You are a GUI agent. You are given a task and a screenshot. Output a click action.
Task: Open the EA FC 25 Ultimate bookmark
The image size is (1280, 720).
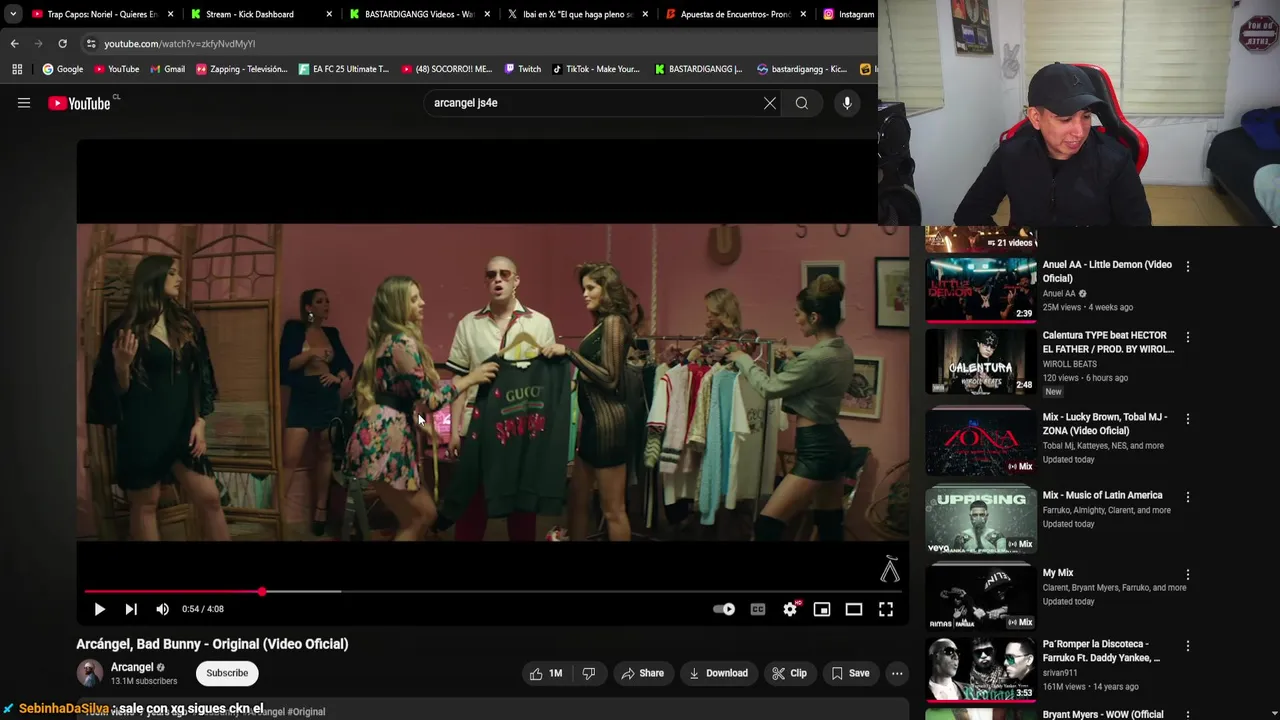(344, 69)
